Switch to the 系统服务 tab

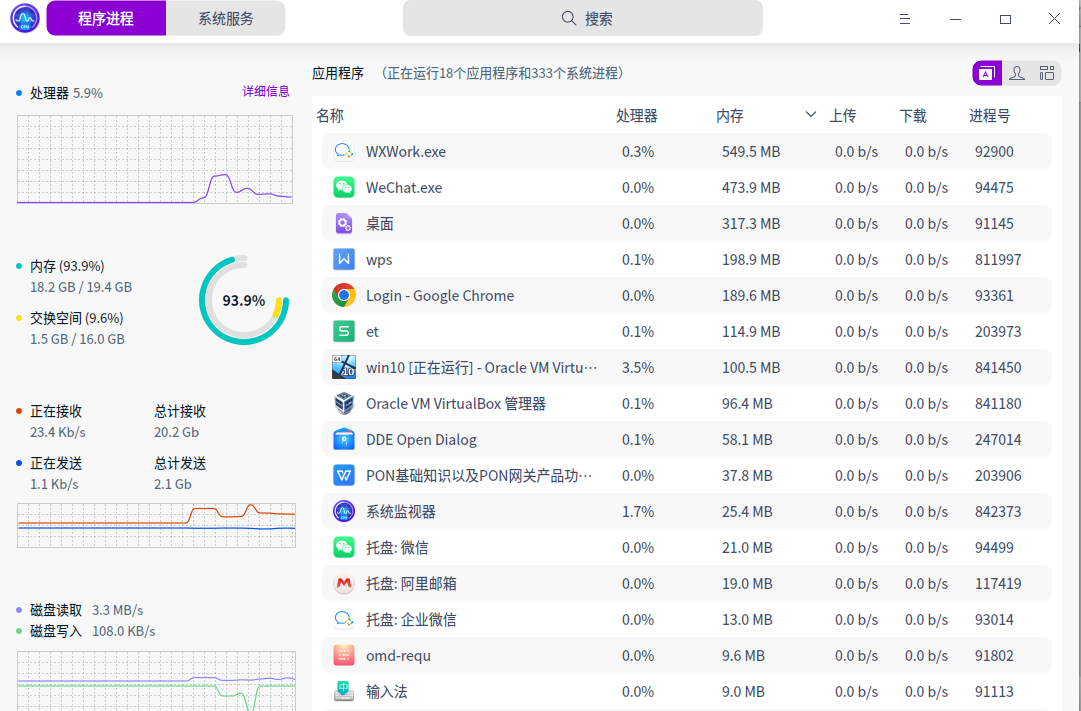[x=225, y=18]
